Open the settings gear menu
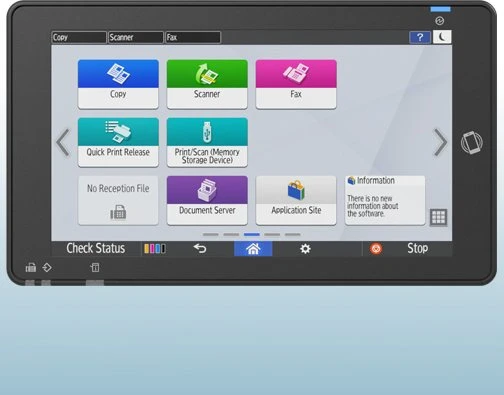 pyautogui.click(x=305, y=249)
